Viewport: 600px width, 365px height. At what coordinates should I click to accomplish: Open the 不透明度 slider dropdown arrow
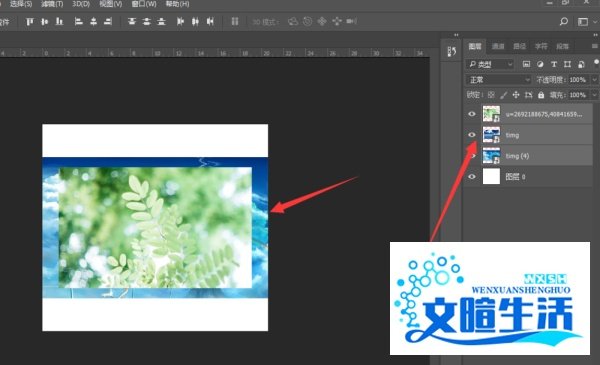point(594,80)
